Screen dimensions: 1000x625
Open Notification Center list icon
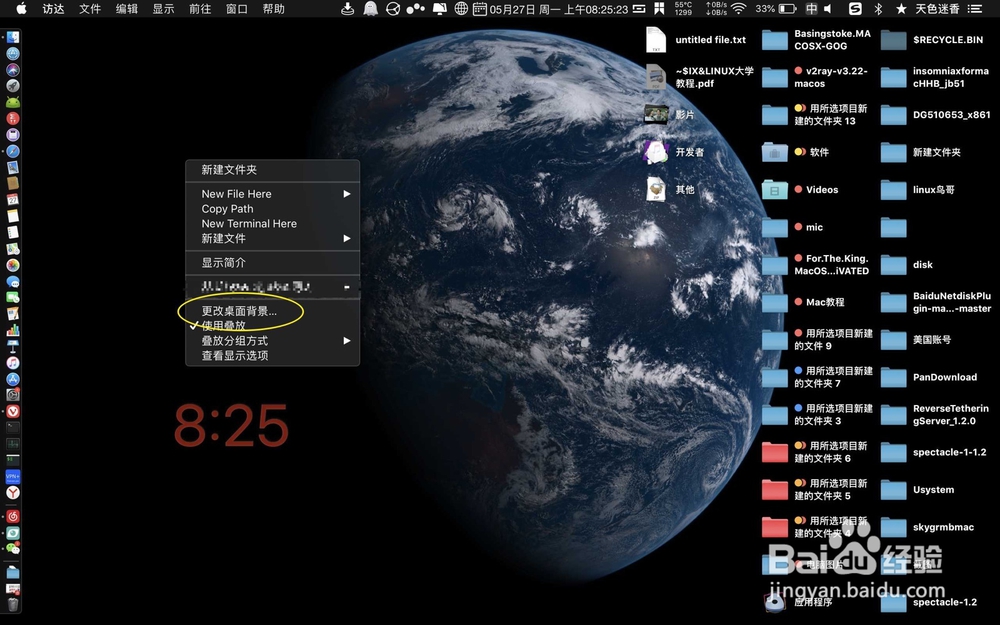(974, 9)
